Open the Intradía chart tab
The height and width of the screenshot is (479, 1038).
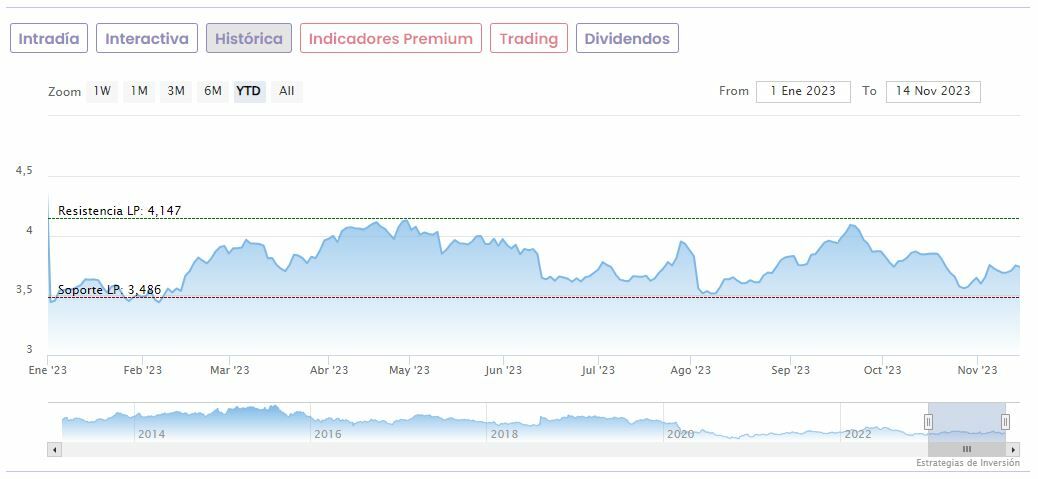(x=49, y=39)
